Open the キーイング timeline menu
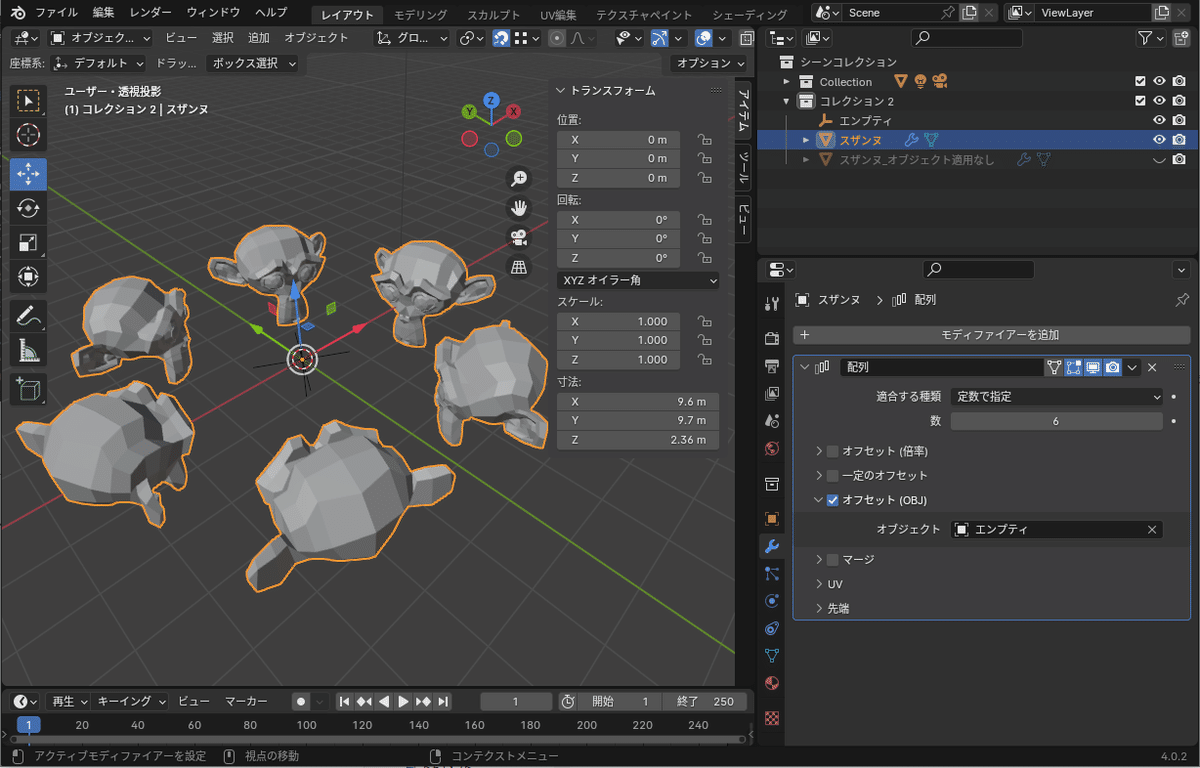Image resolution: width=1200 pixels, height=768 pixels. [131, 702]
